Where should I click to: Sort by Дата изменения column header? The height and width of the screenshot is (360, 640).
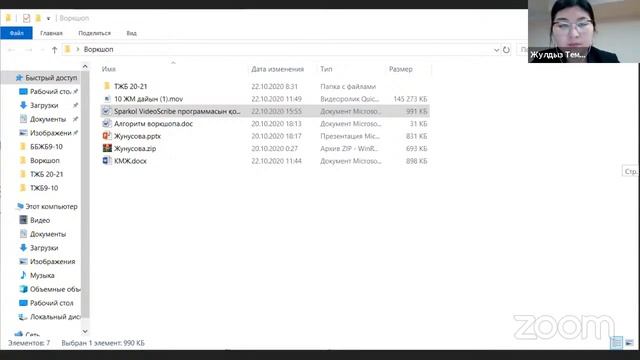(278, 69)
